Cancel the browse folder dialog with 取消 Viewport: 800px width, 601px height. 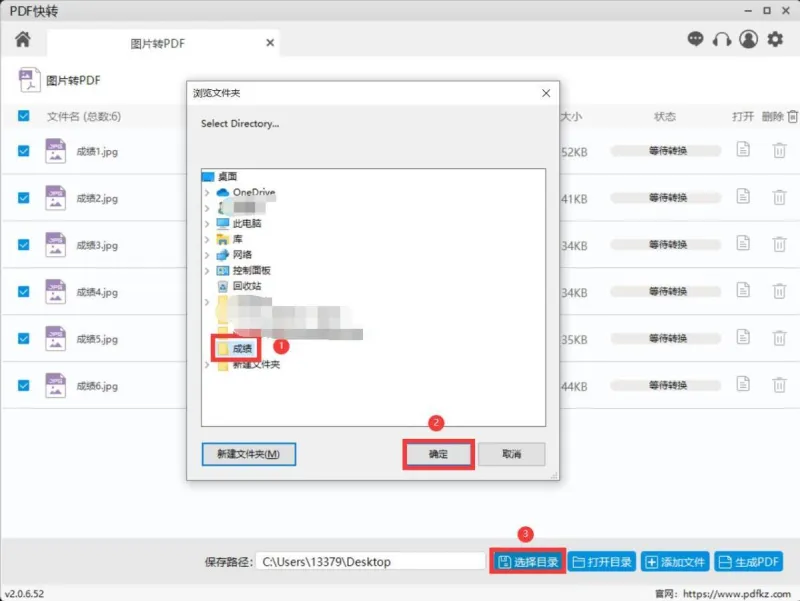511,454
